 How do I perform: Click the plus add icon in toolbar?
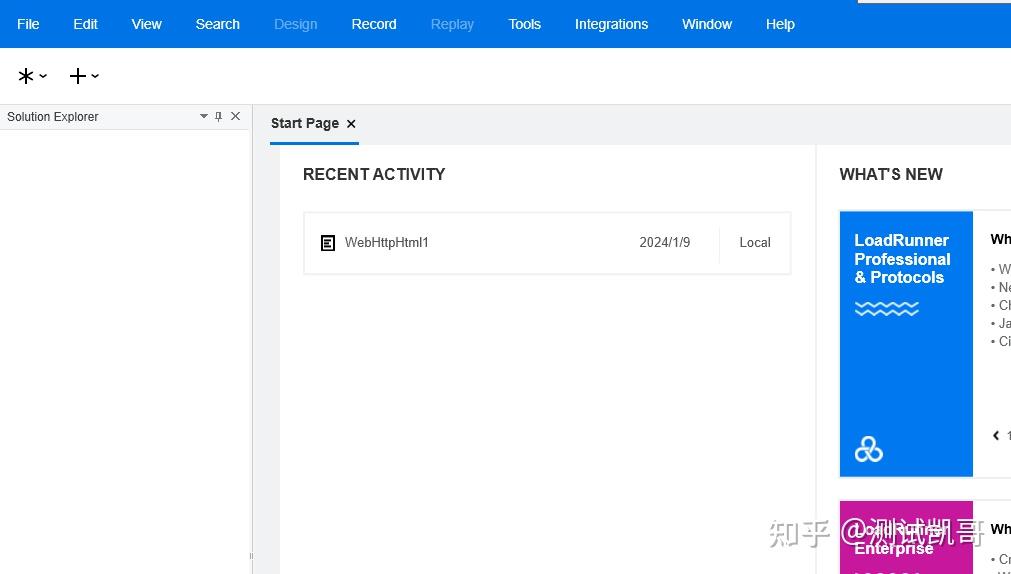pos(77,76)
